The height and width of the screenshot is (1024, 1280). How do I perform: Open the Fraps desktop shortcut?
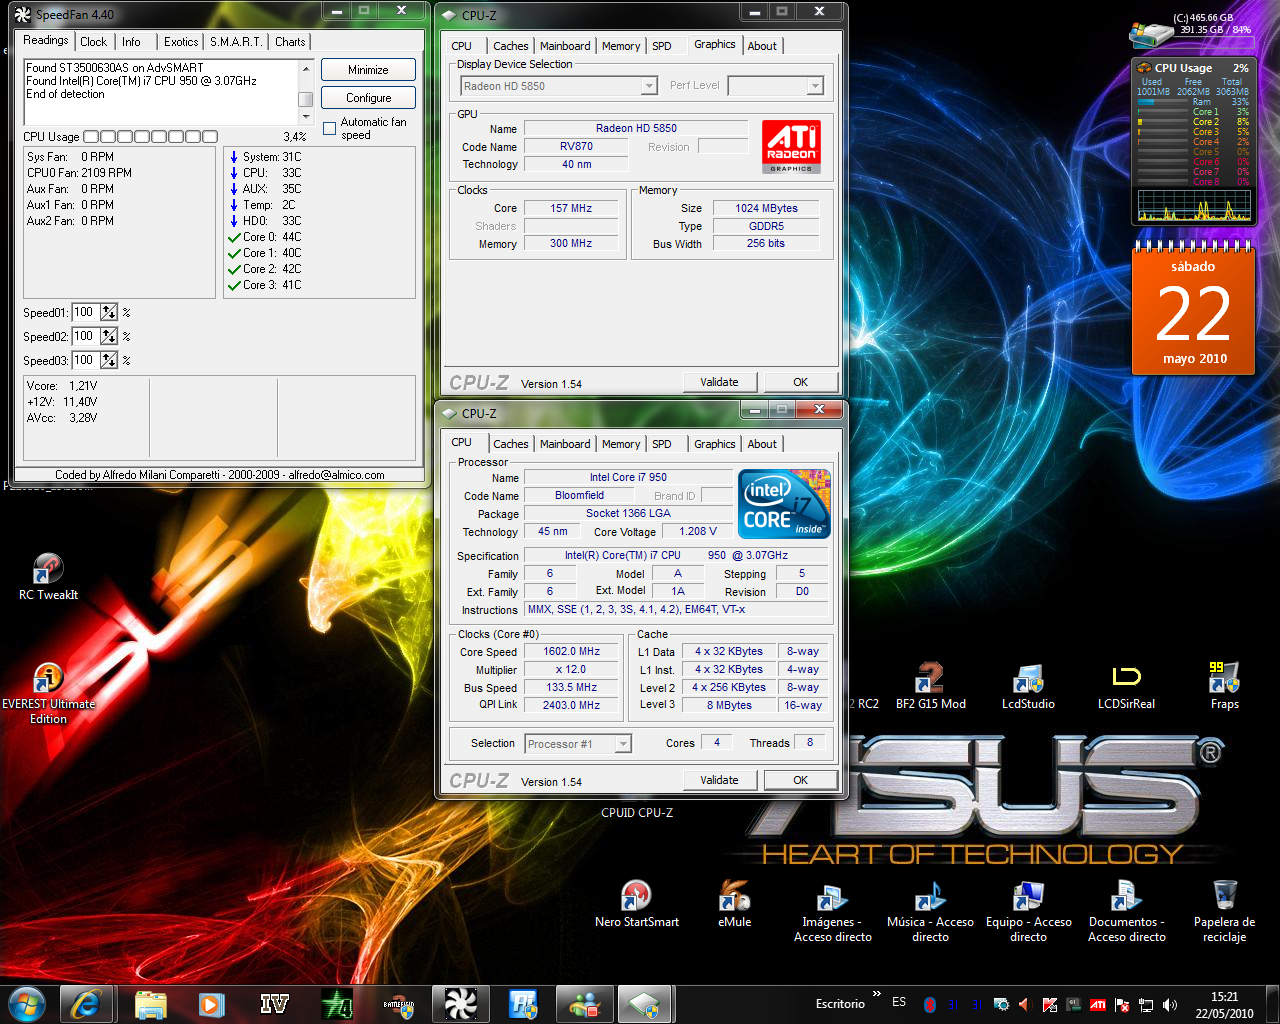(x=1224, y=679)
